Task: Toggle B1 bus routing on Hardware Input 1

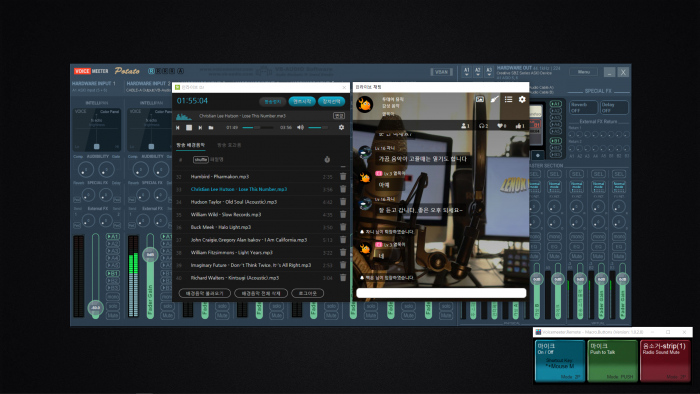Action: [x=113, y=273]
